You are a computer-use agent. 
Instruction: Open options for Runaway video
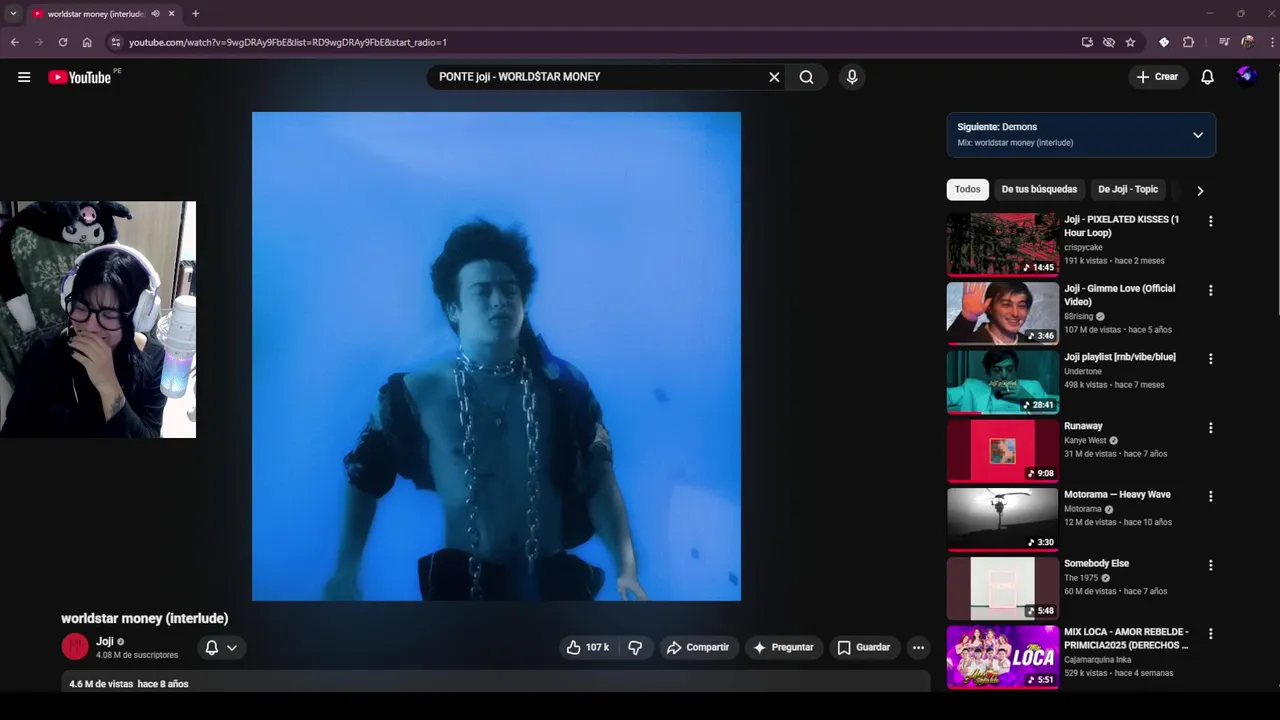click(1210, 427)
